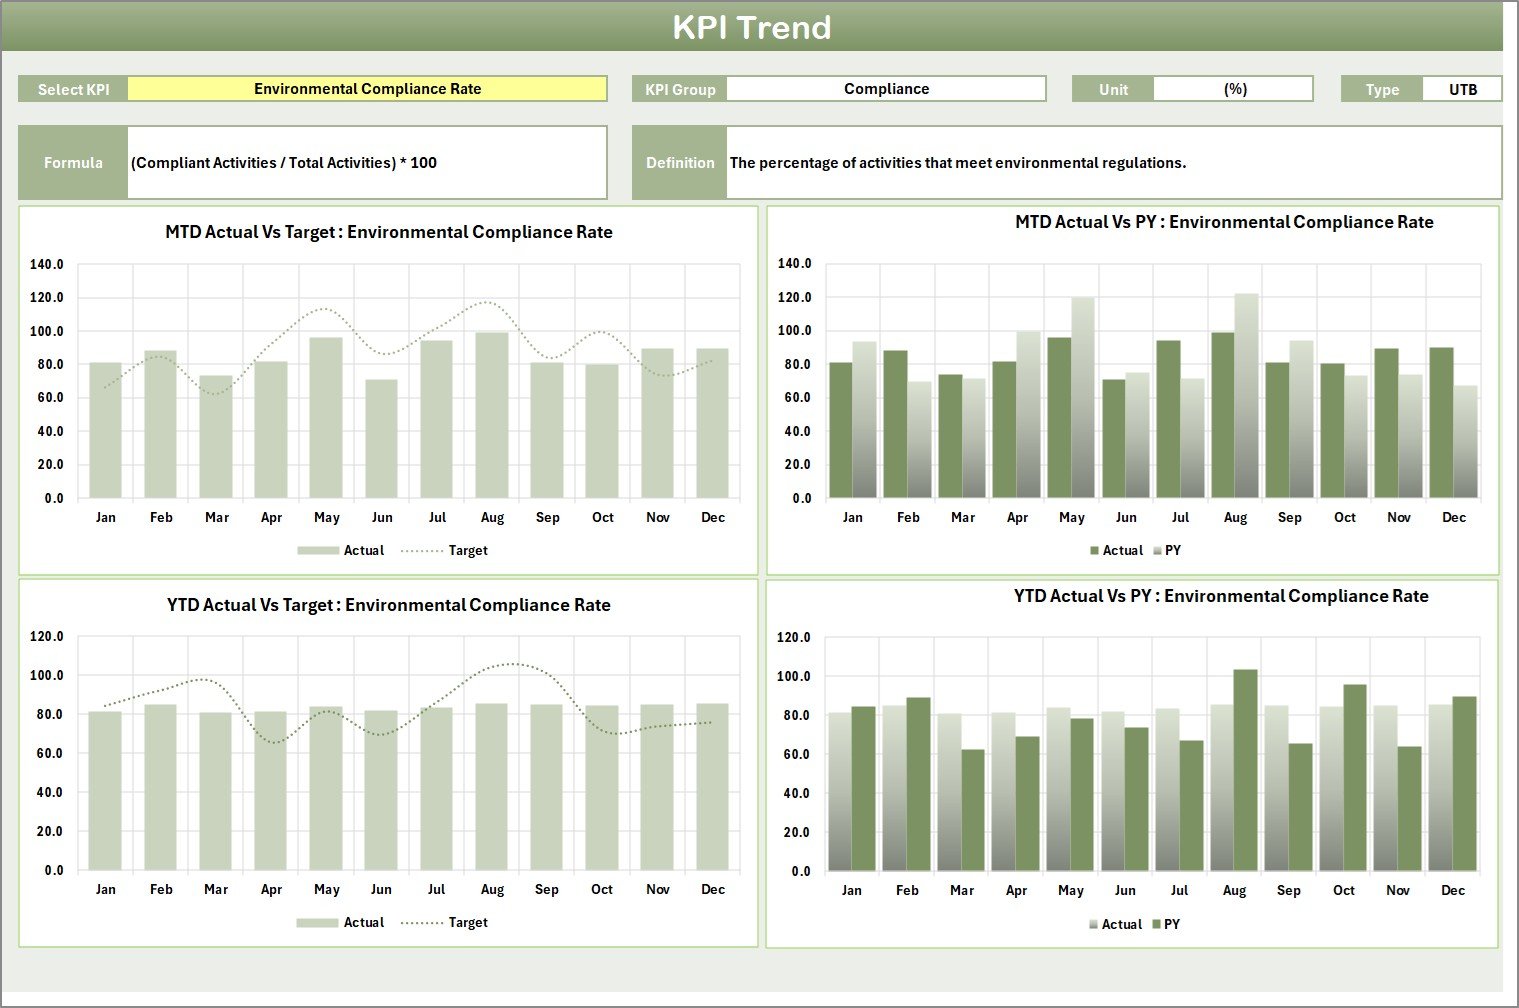
Task: Click the Select KPI label cell
Action: (73, 89)
